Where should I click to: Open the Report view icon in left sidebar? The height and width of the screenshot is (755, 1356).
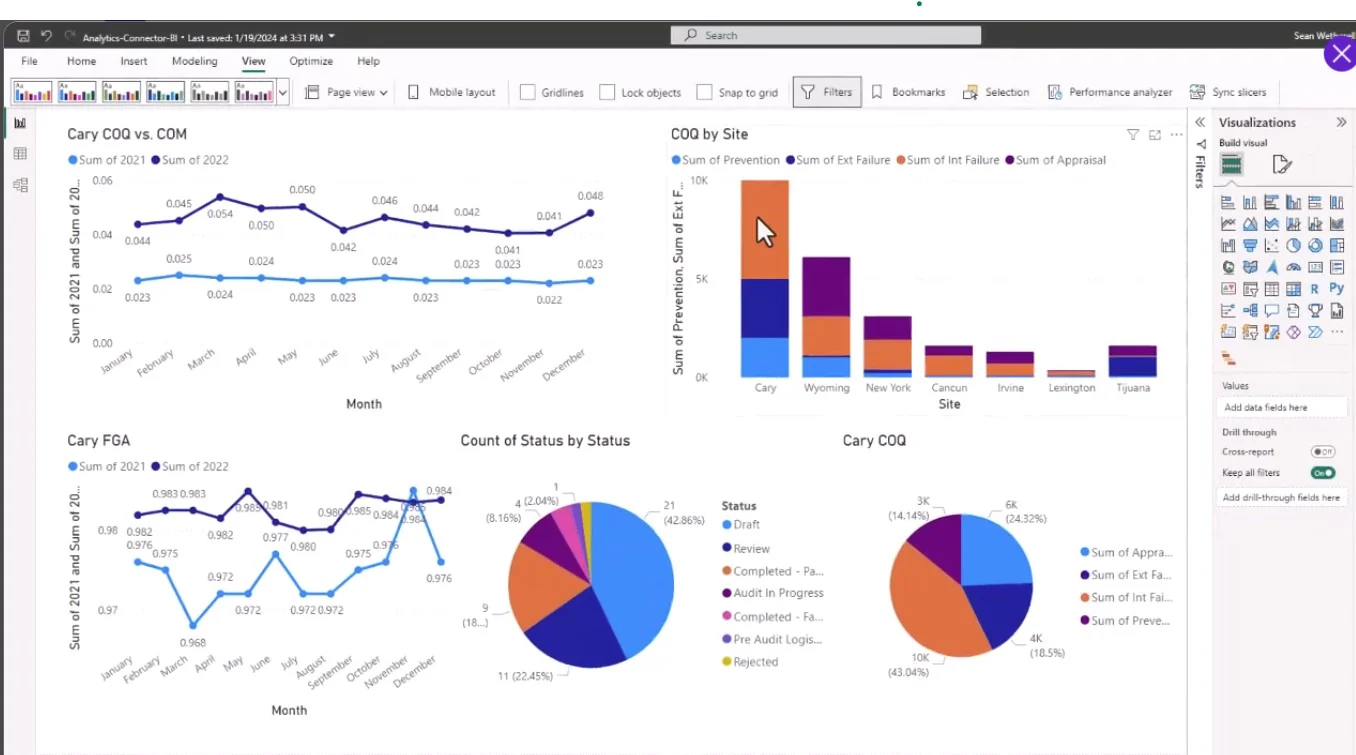tap(20, 123)
